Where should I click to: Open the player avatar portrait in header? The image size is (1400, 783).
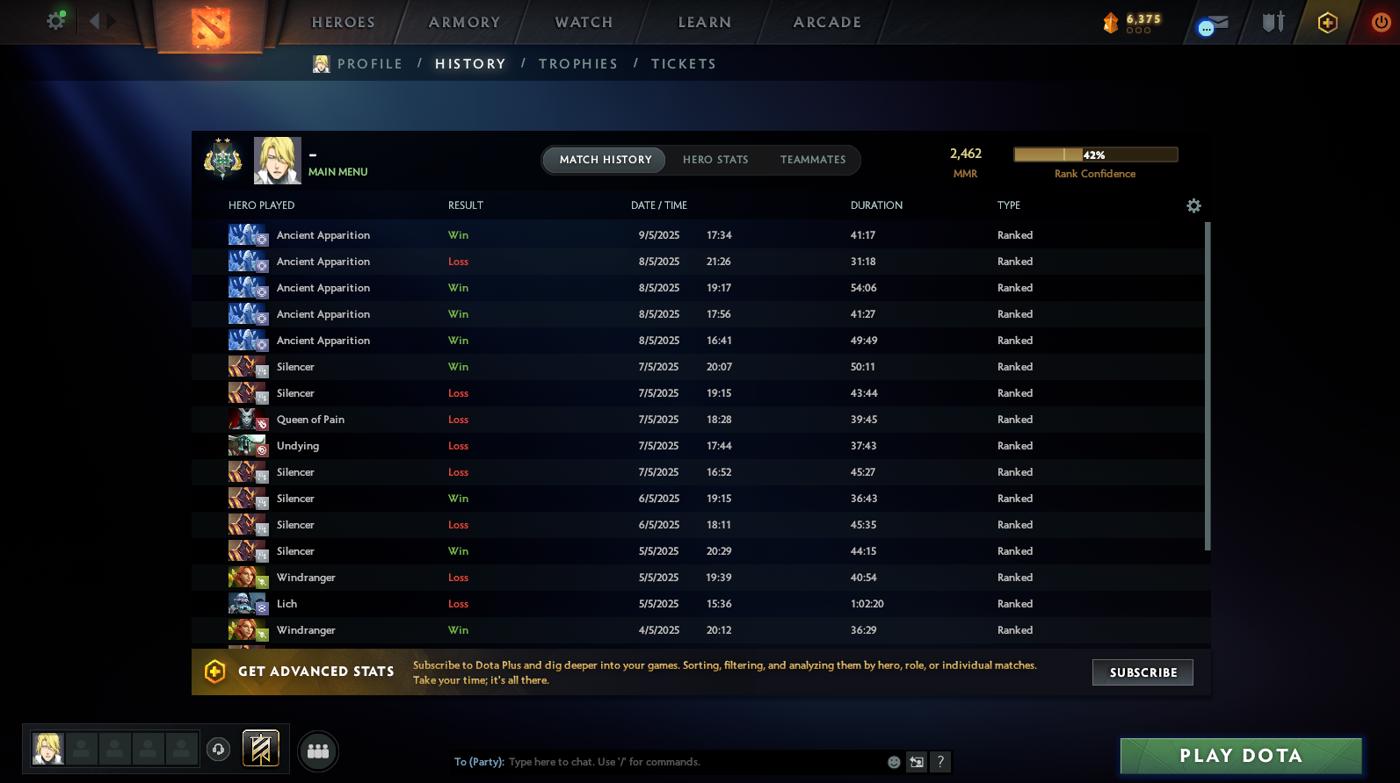(x=277, y=160)
